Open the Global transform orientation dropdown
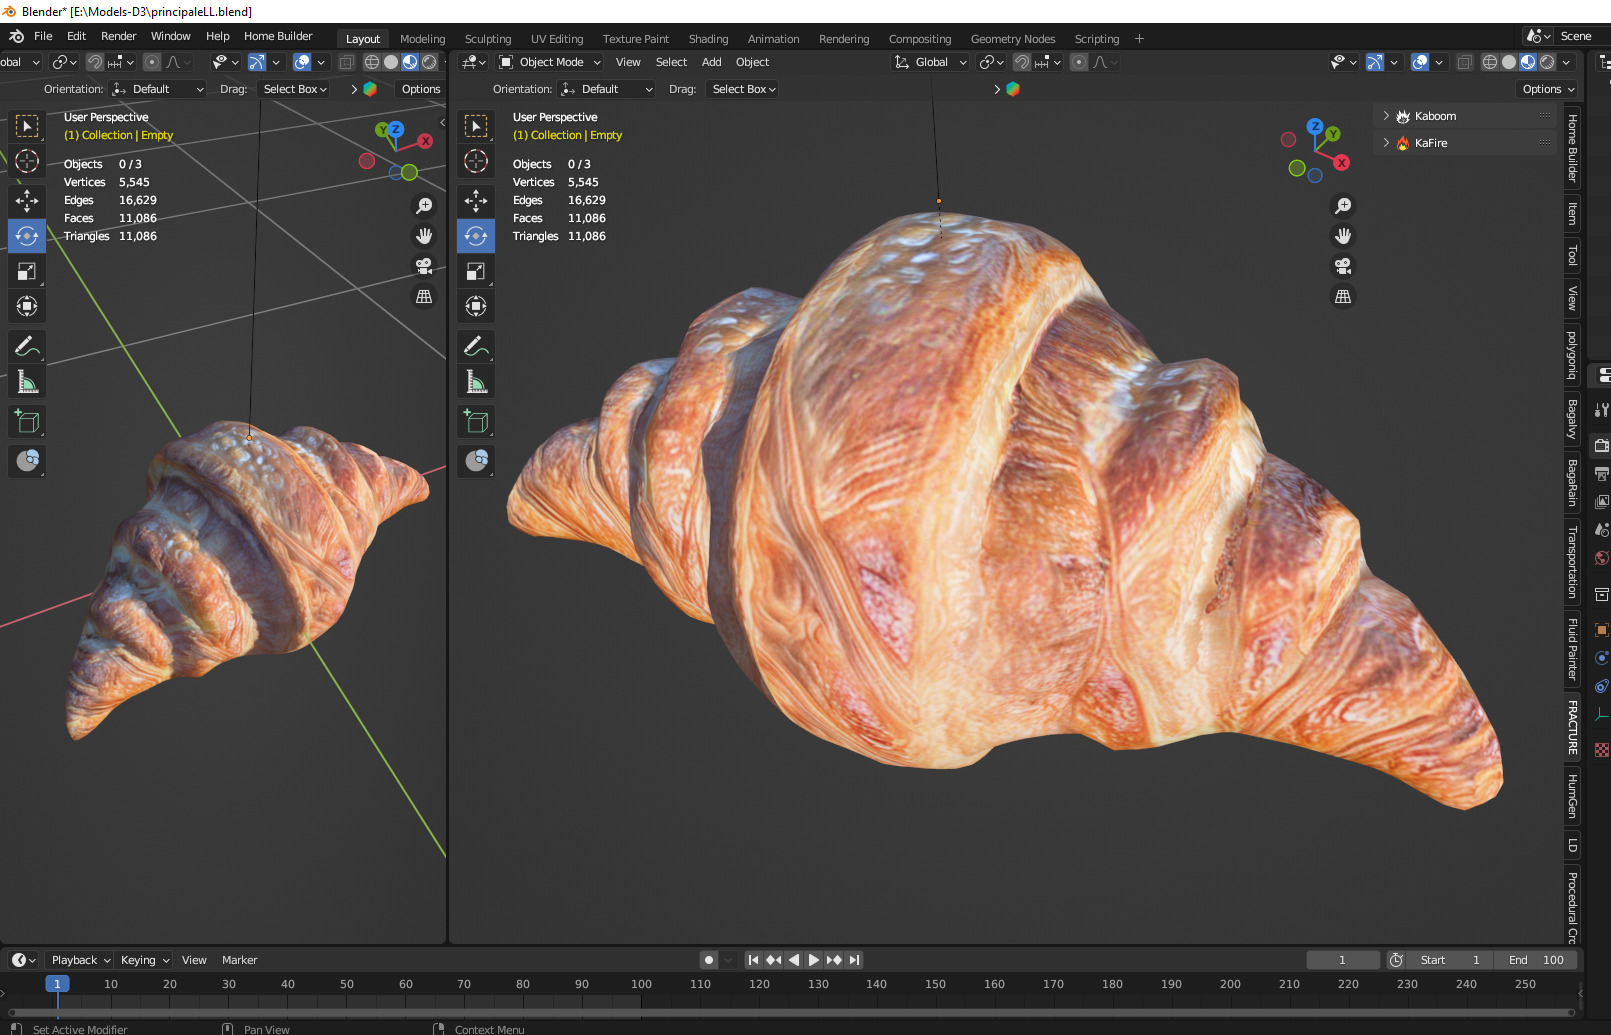Viewport: 1611px width, 1035px height. 931,62
